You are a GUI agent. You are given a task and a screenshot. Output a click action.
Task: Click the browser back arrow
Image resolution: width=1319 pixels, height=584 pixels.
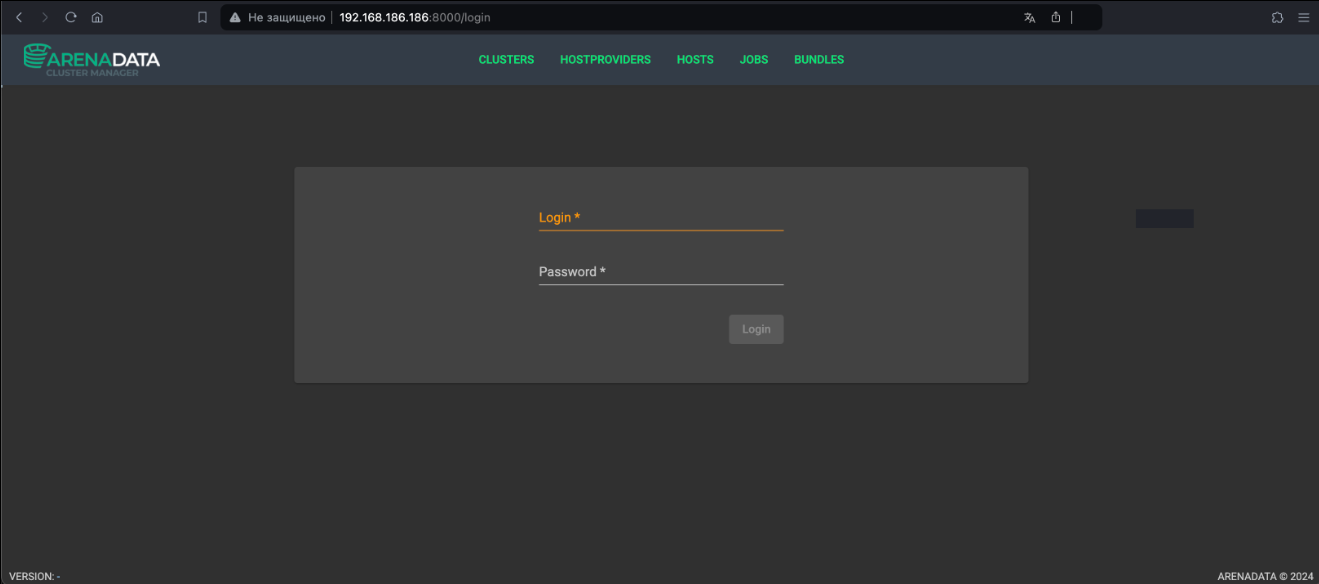(x=18, y=17)
